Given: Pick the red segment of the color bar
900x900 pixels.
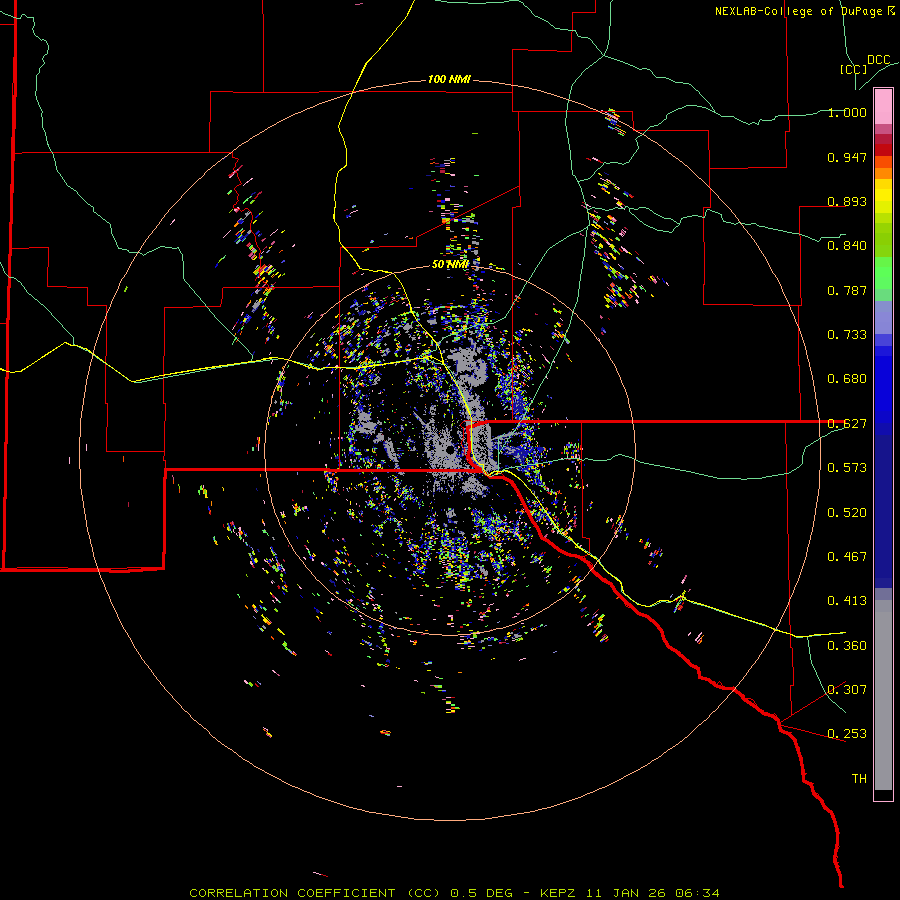Looking at the screenshot, I should pos(883,150).
